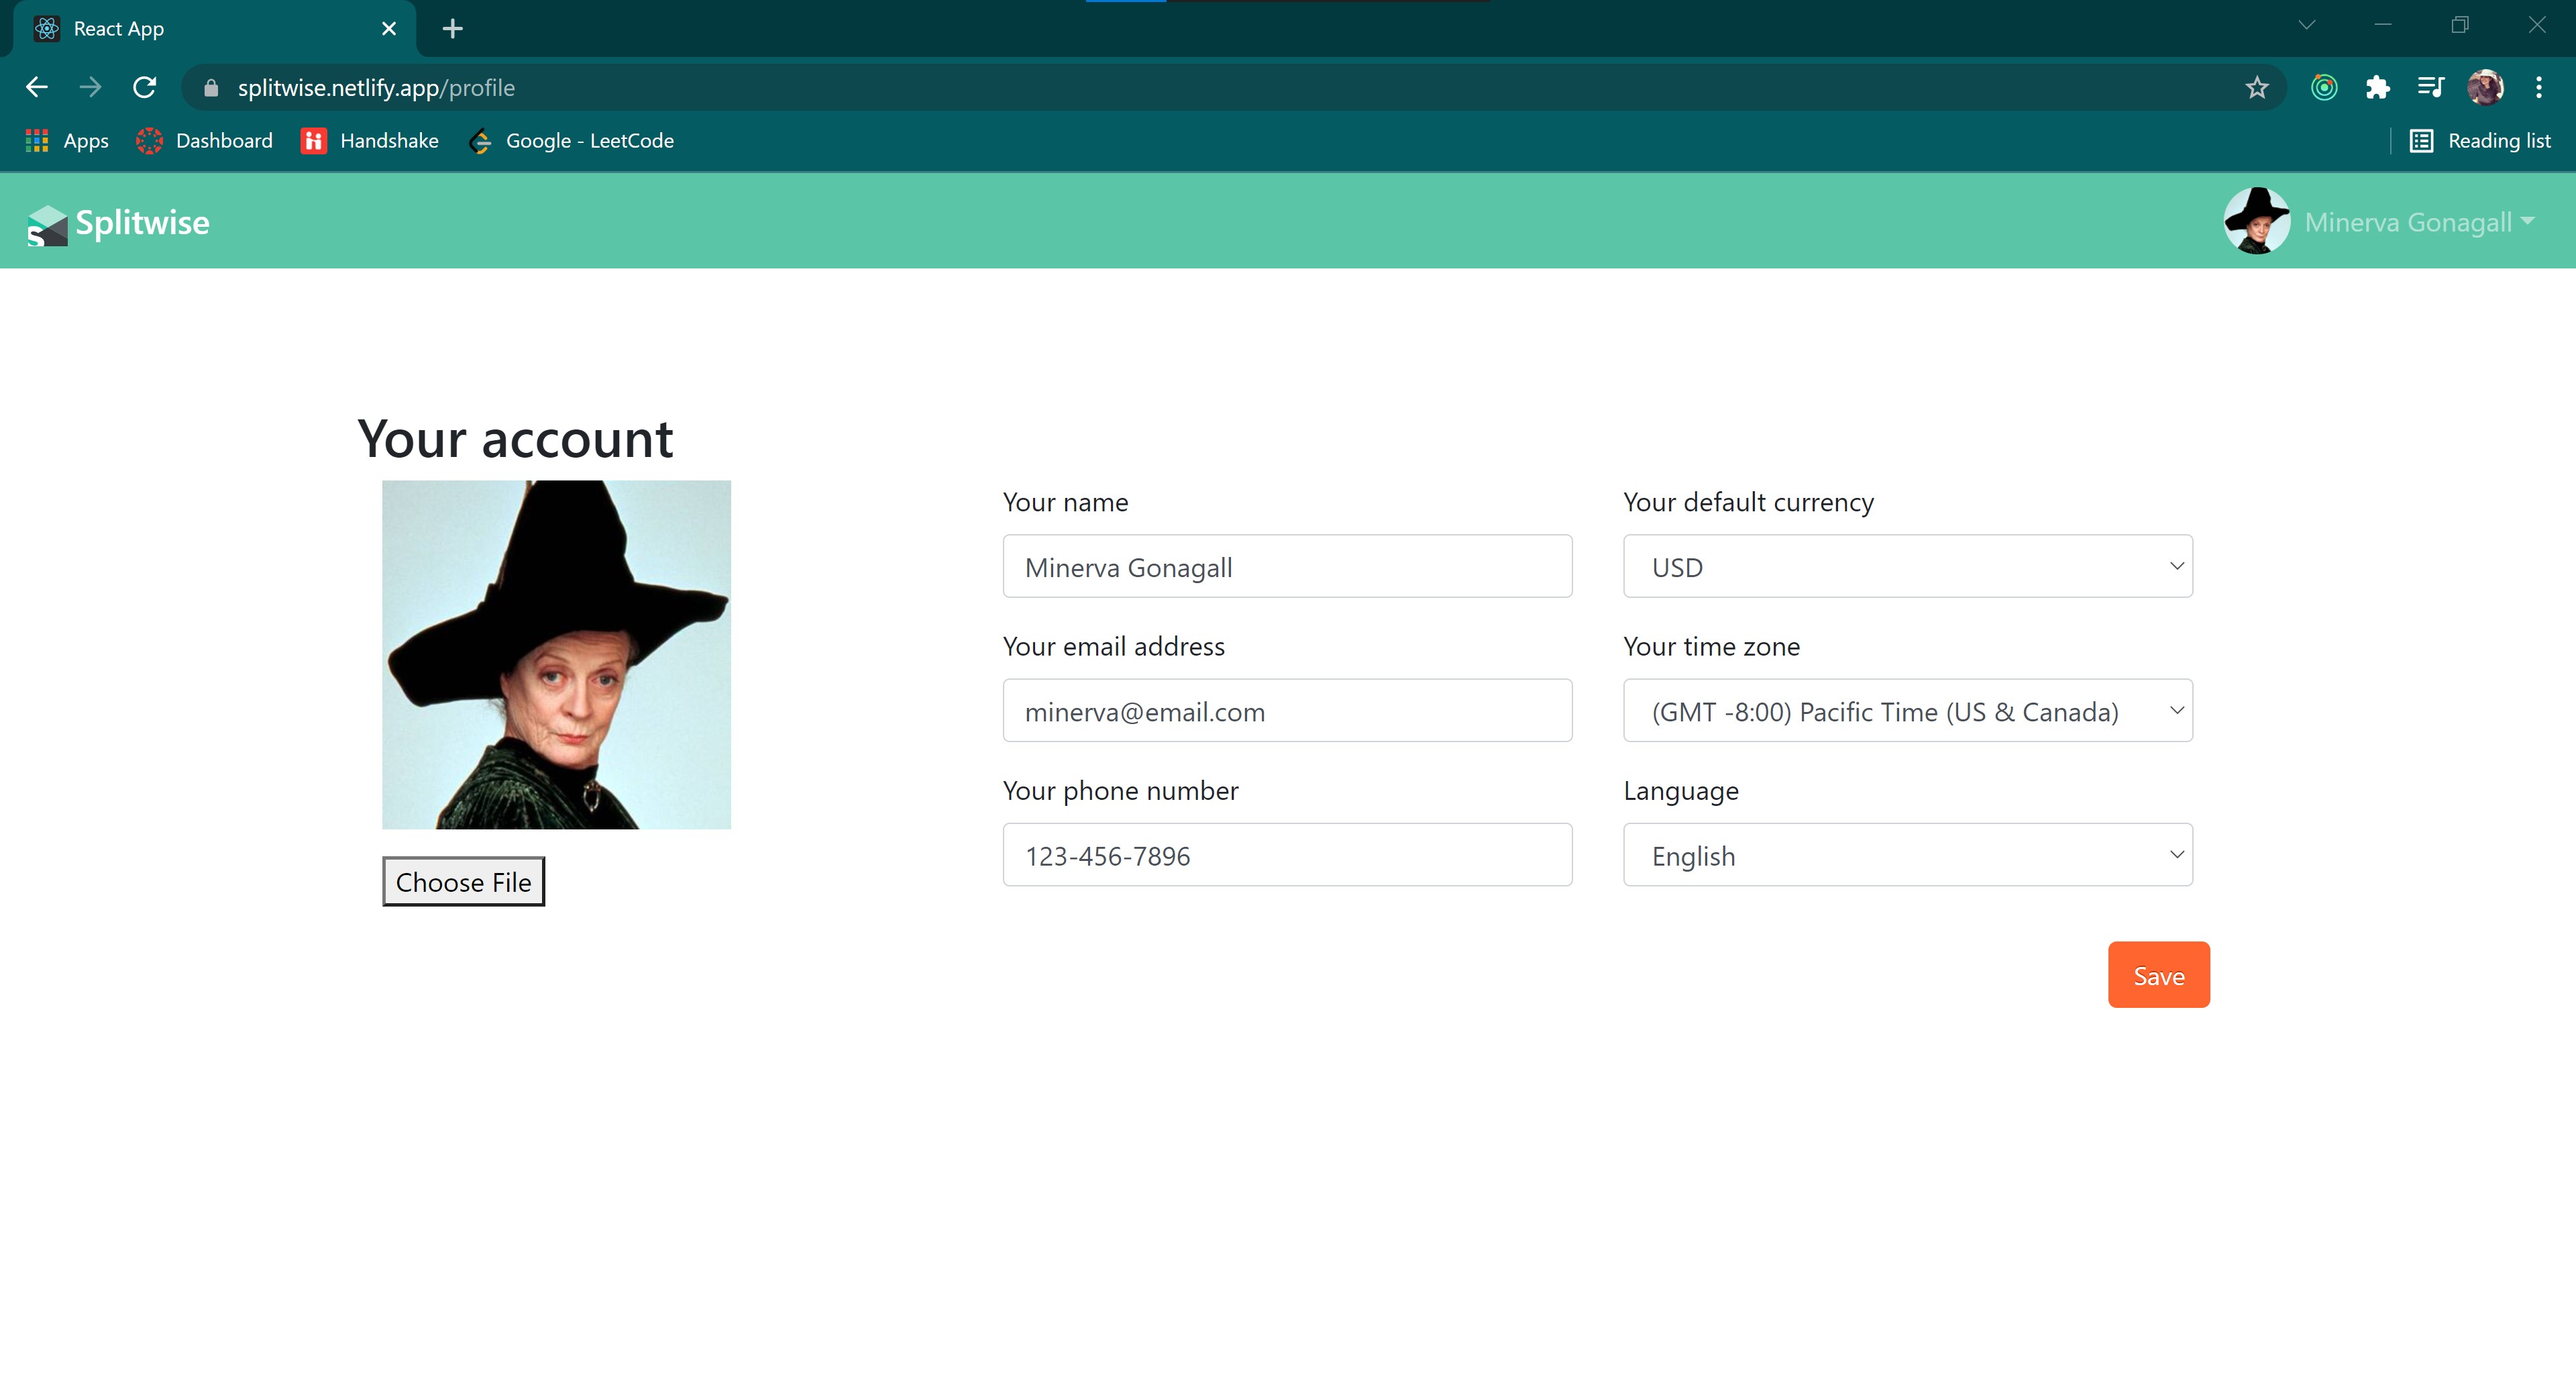Image resolution: width=2576 pixels, height=1381 pixels.
Task: Open Chrome three-dot menu
Action: tap(2538, 88)
